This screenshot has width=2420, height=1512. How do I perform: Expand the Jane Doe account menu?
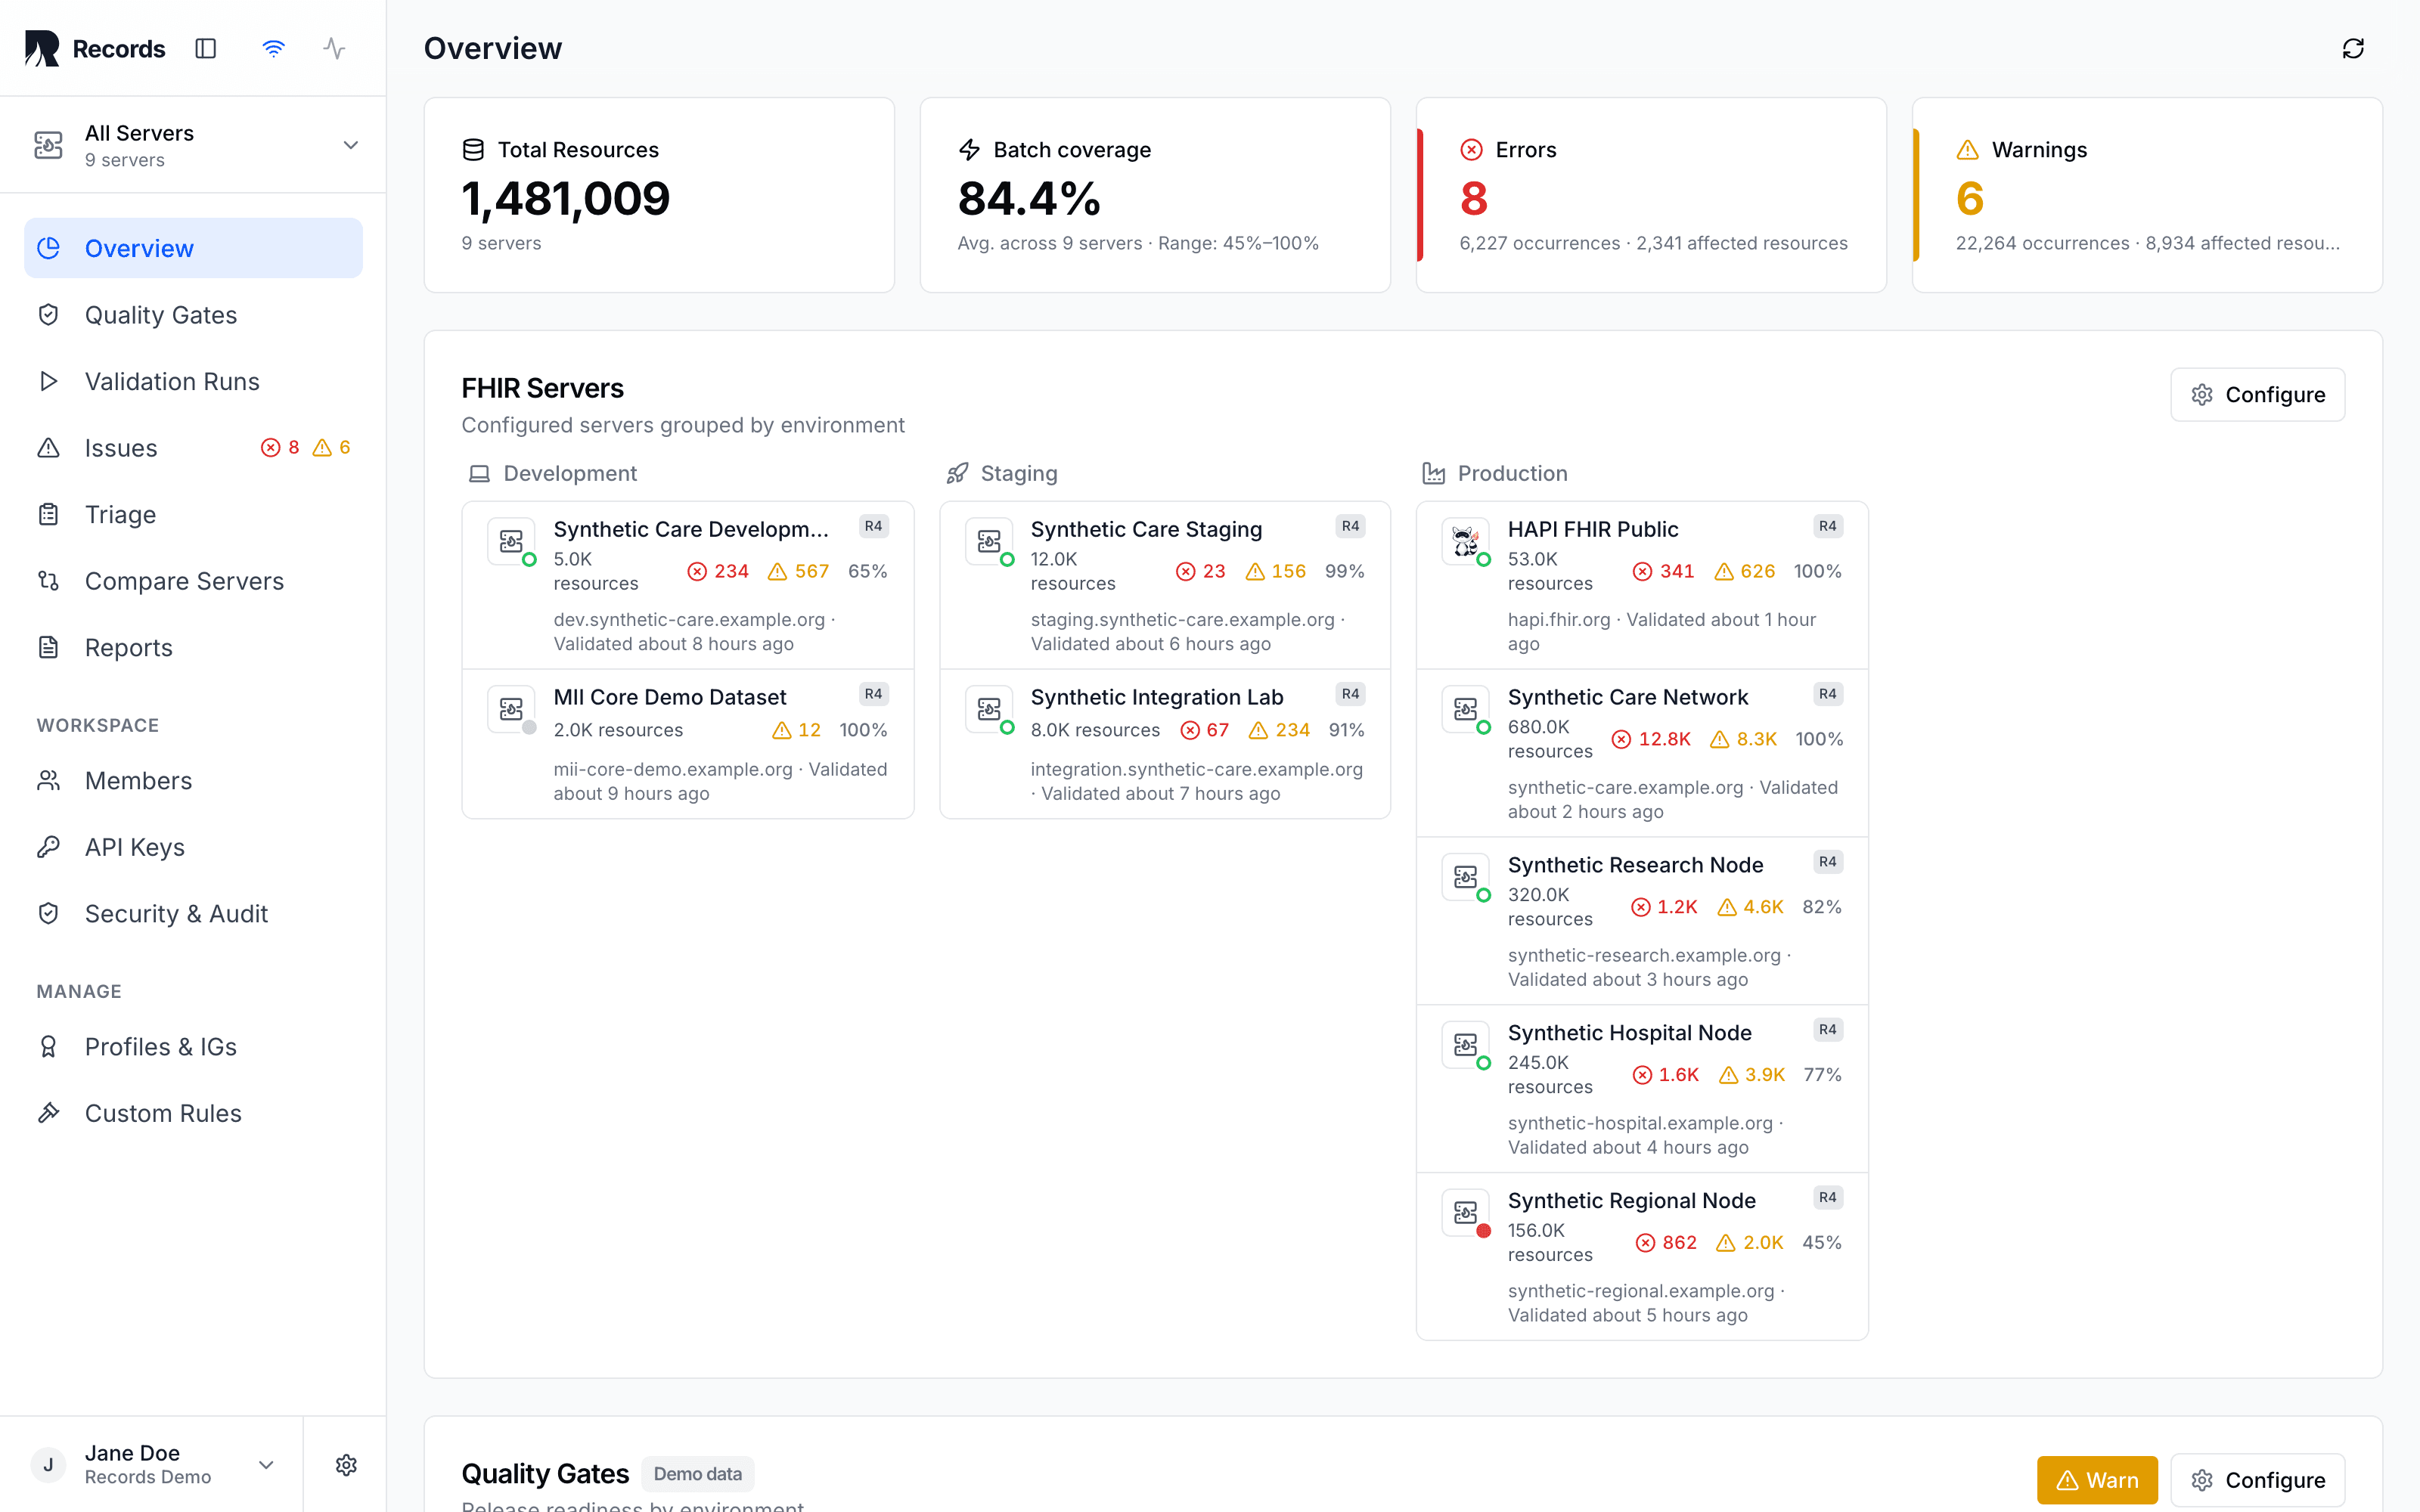click(152, 1464)
